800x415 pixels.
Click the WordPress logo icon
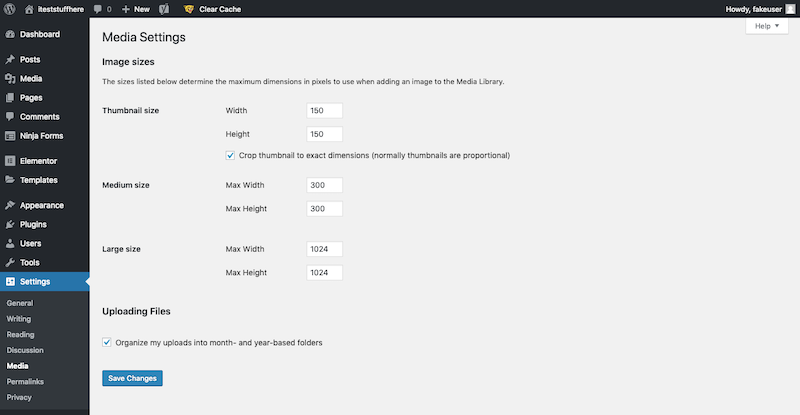pyautogui.click(x=9, y=9)
